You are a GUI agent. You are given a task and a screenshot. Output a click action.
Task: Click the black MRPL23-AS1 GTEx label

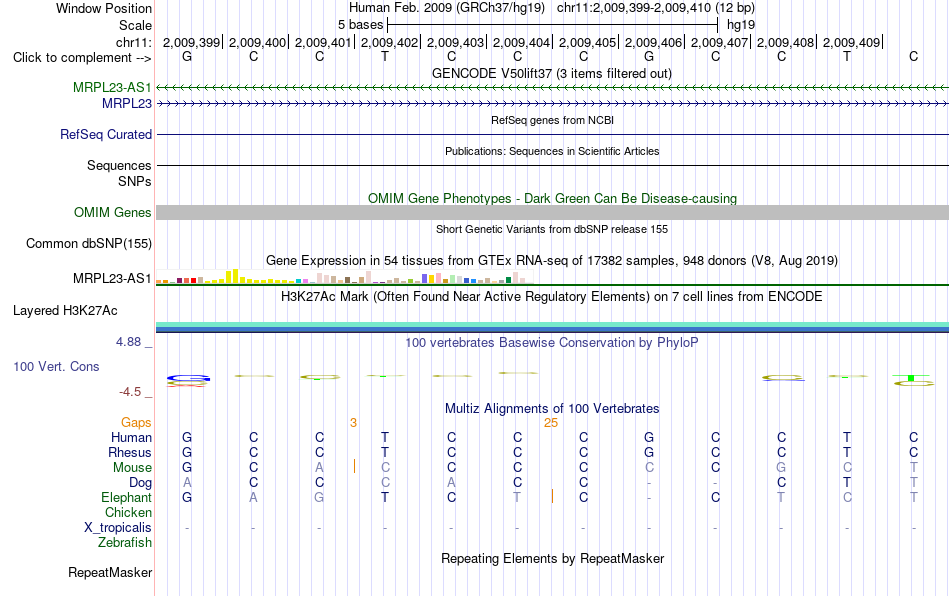[x=112, y=279]
